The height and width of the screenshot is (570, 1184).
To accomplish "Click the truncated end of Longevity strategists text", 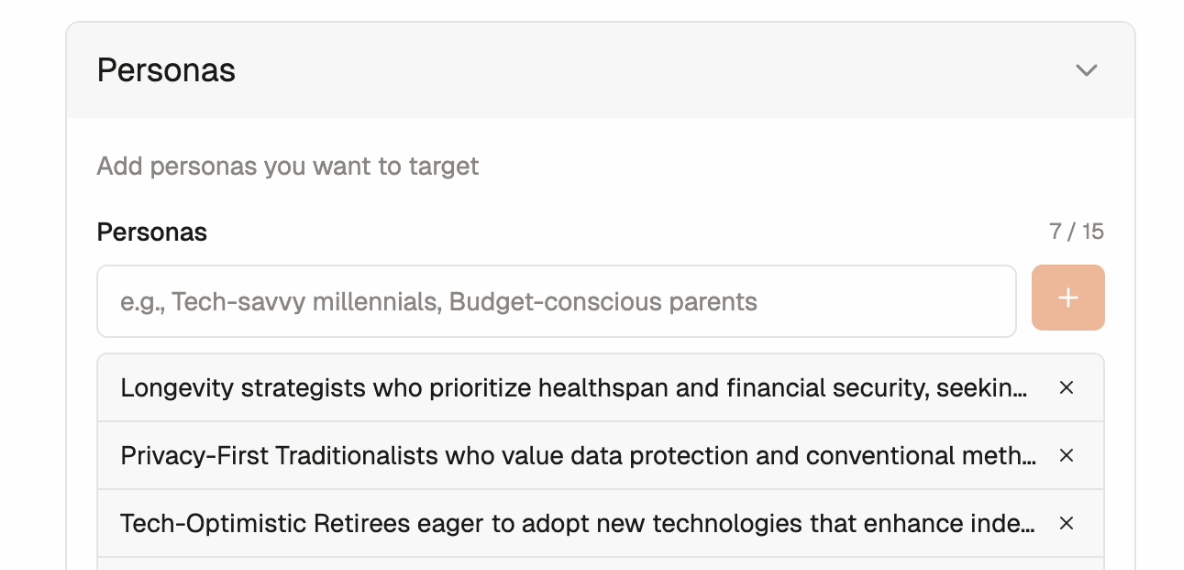I will [x=1000, y=388].
